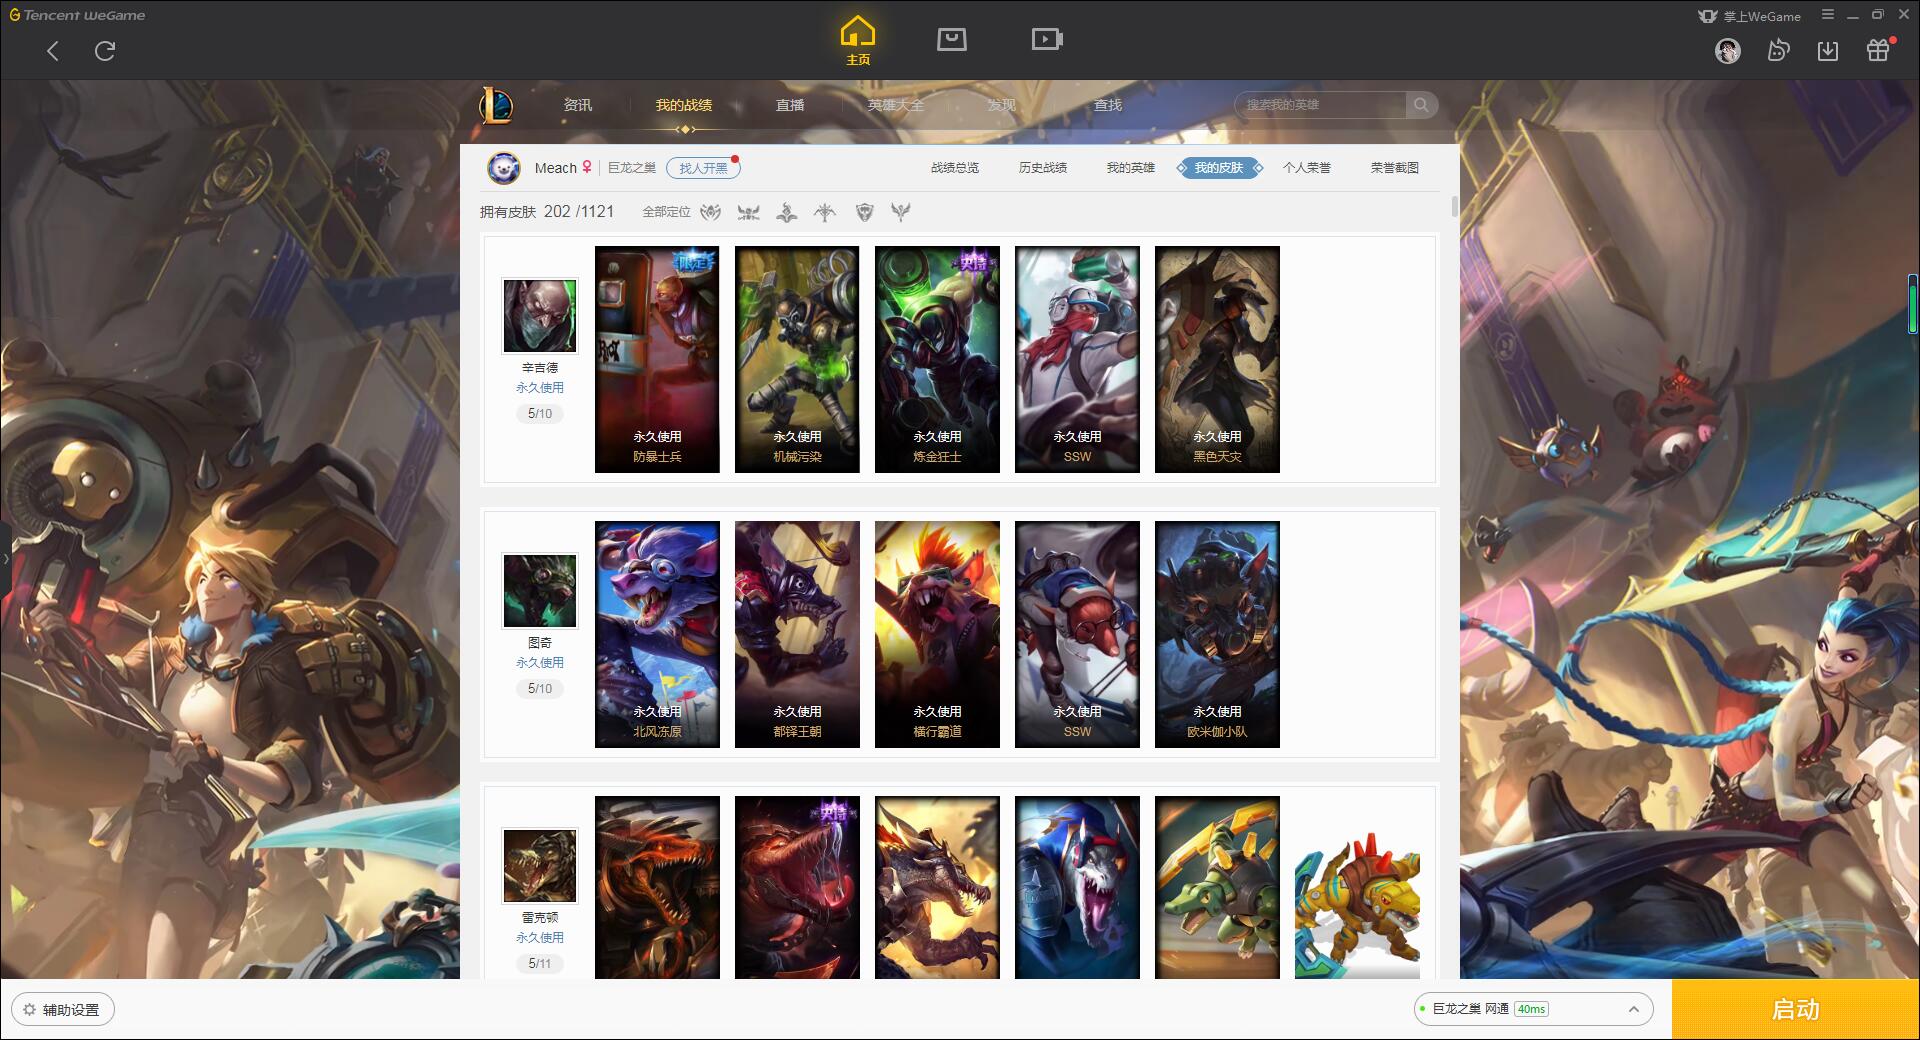Viewport: 1920px width, 1040px height.
Task: Expand the left edge sidebar arrow
Action: [x=5, y=558]
